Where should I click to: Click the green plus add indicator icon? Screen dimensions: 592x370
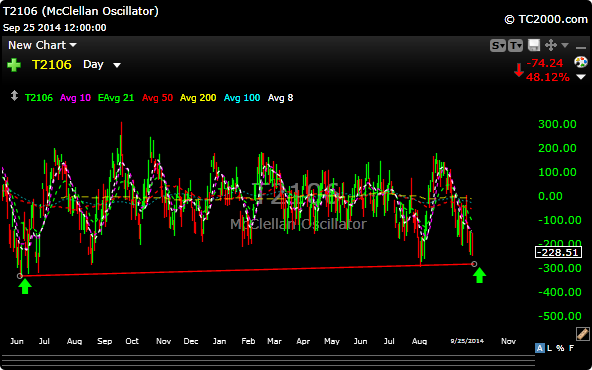click(14, 65)
